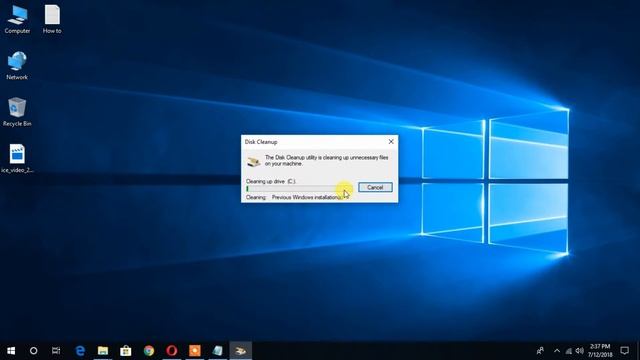Viewport: 640px width, 360px height.
Task: Click the Disk Cleanup drive icon in dialog
Action: pos(253,162)
